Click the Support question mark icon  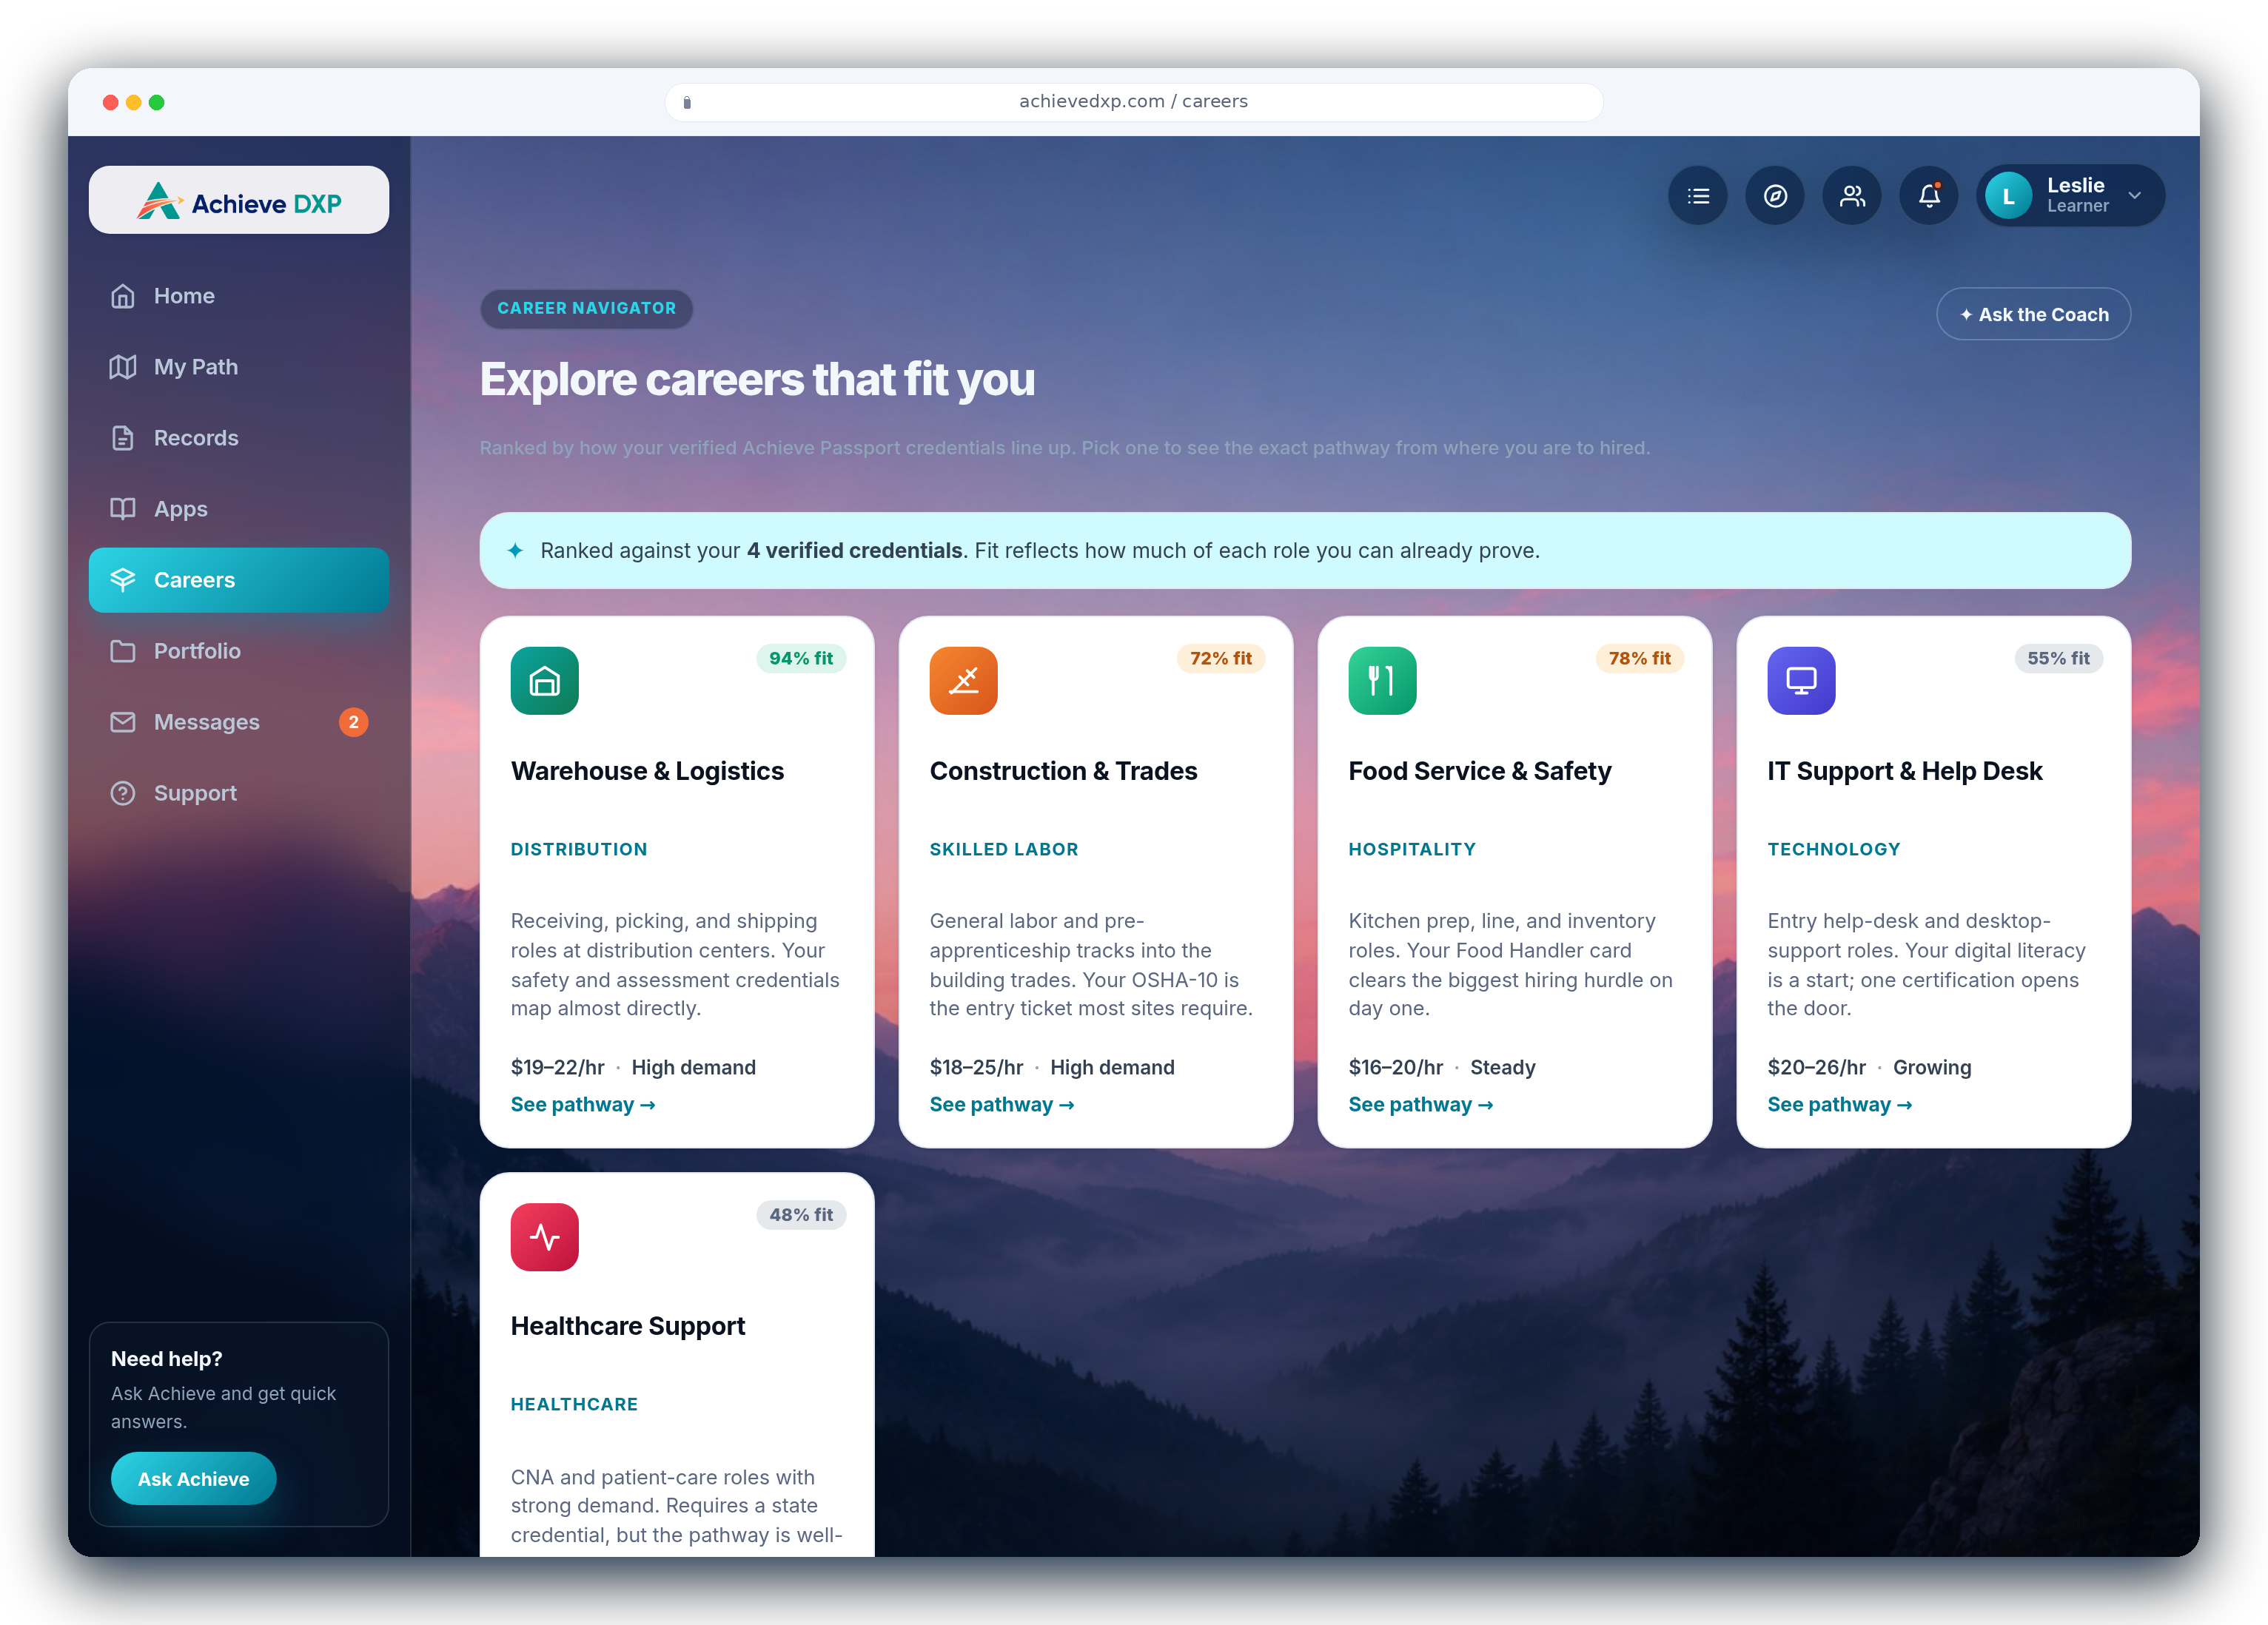click(x=122, y=793)
